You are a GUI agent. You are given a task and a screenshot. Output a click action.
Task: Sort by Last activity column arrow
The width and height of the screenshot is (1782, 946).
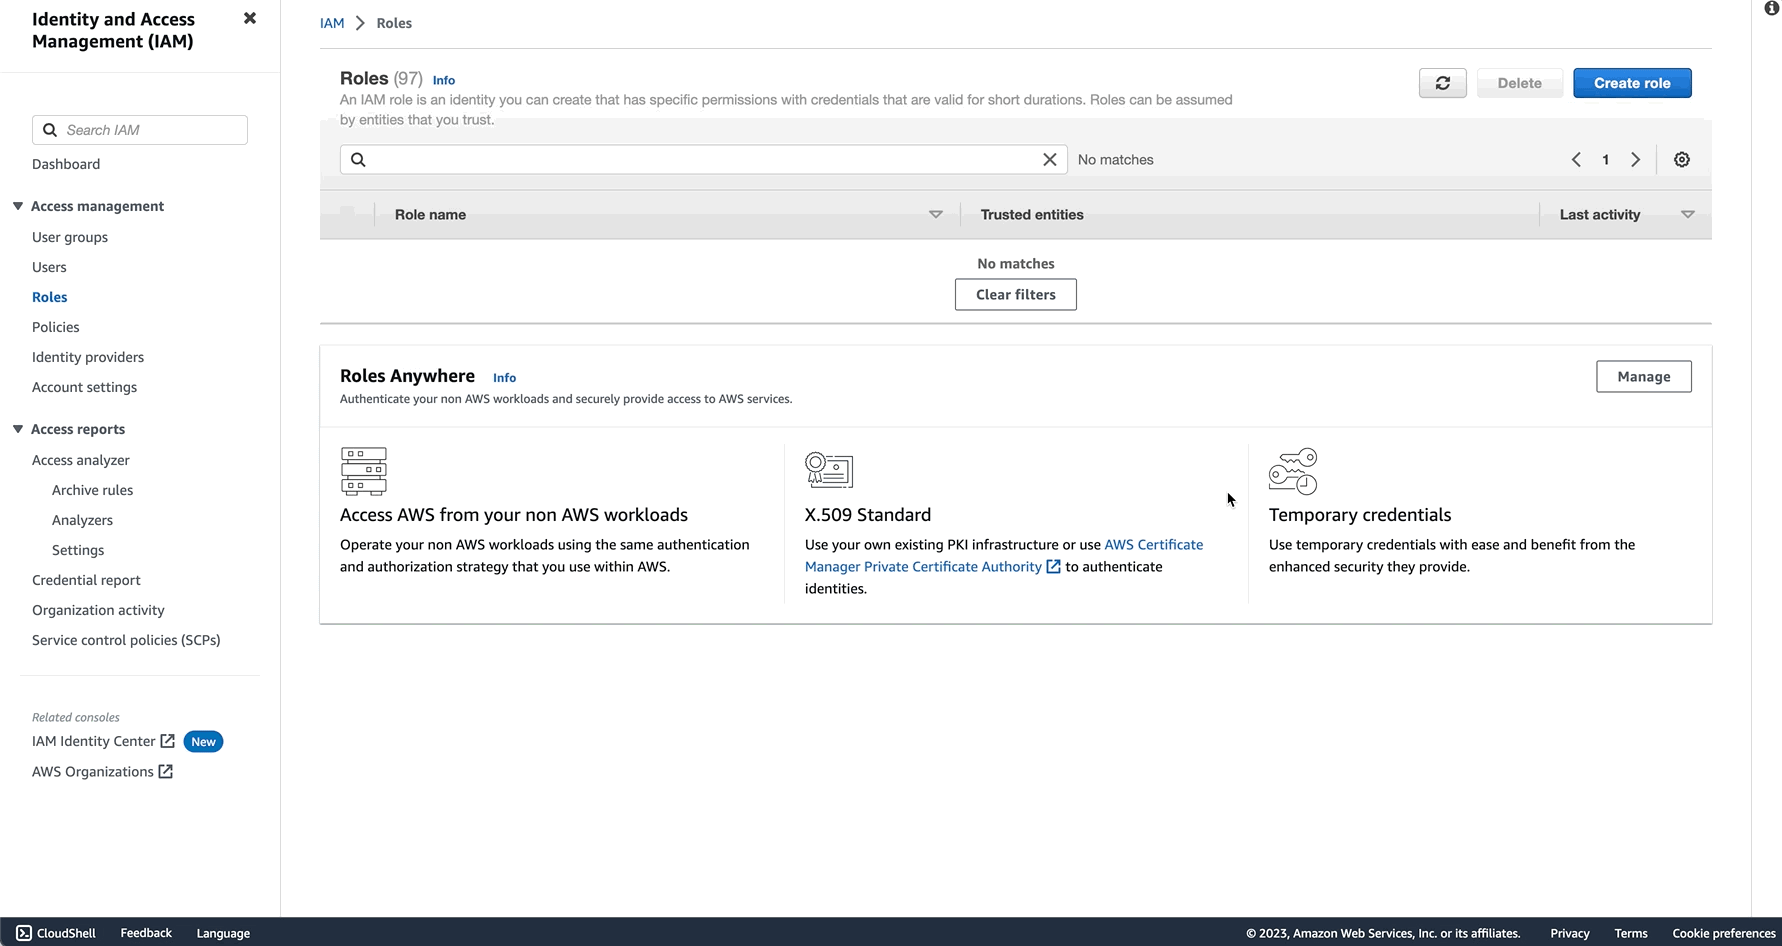[x=1688, y=214]
